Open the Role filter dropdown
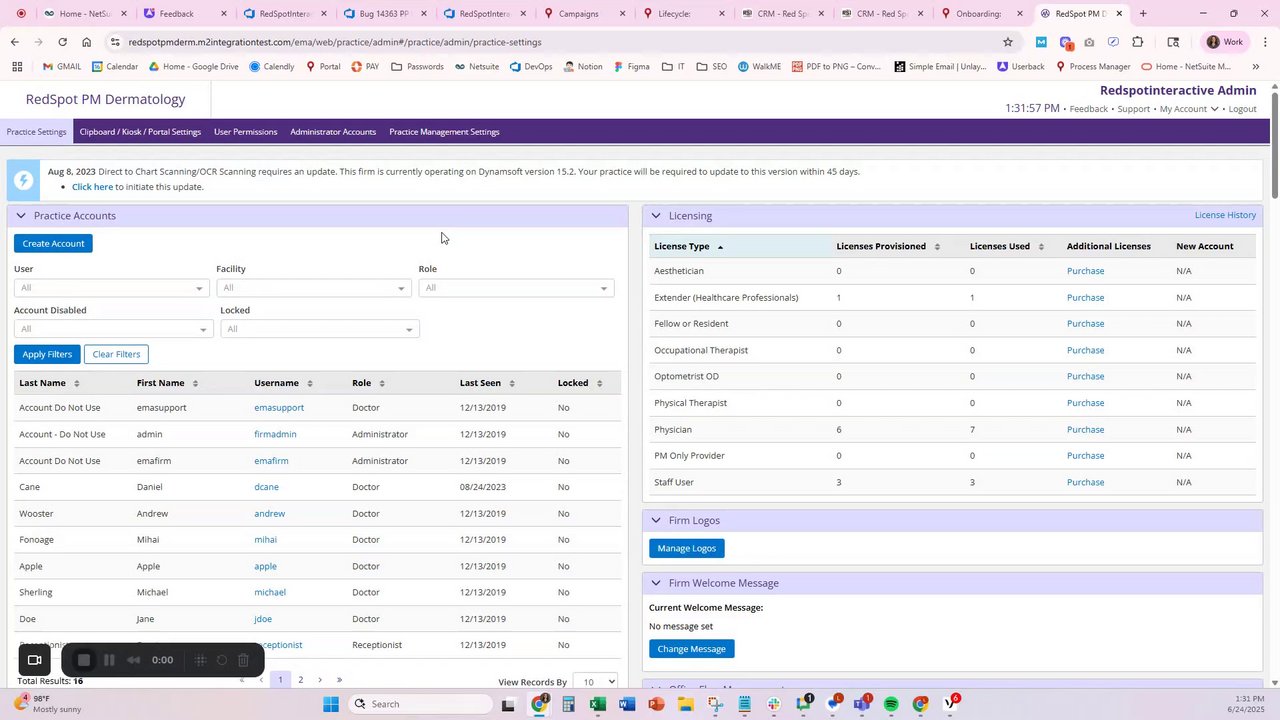Screen dimensions: 1280x720 click(x=516, y=288)
